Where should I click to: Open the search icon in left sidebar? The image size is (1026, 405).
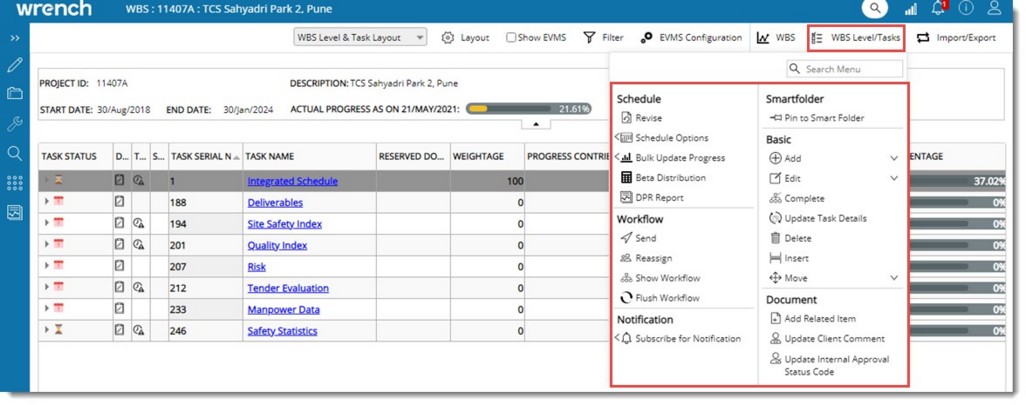coord(14,153)
